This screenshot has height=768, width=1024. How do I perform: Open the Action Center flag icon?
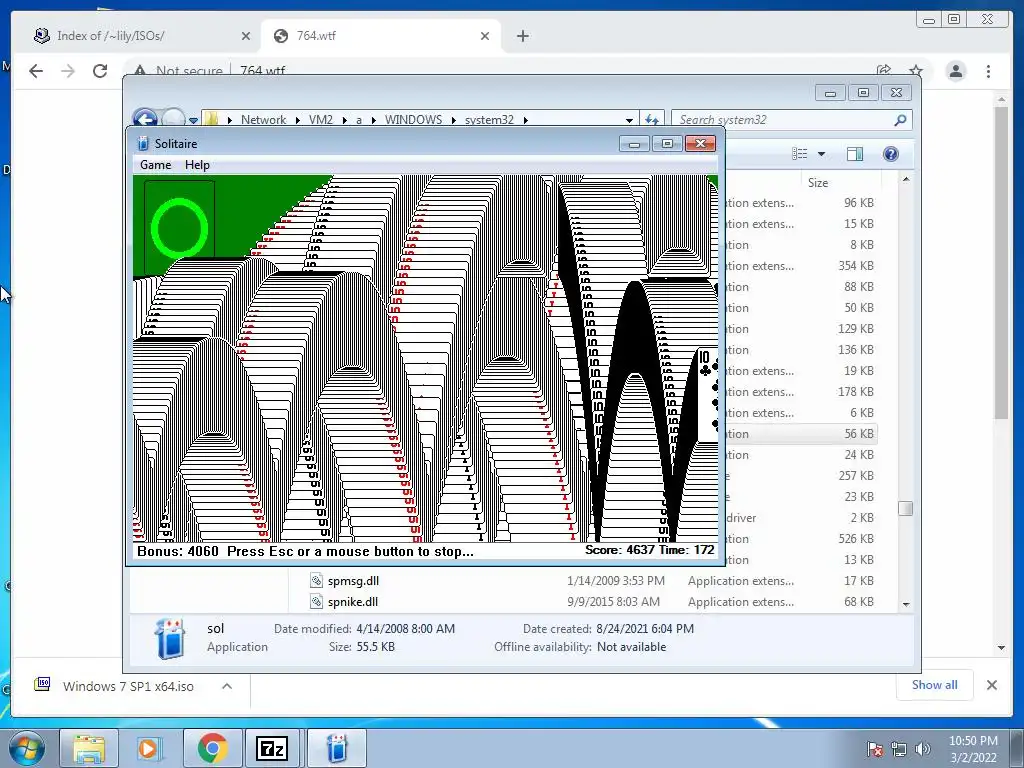875,750
